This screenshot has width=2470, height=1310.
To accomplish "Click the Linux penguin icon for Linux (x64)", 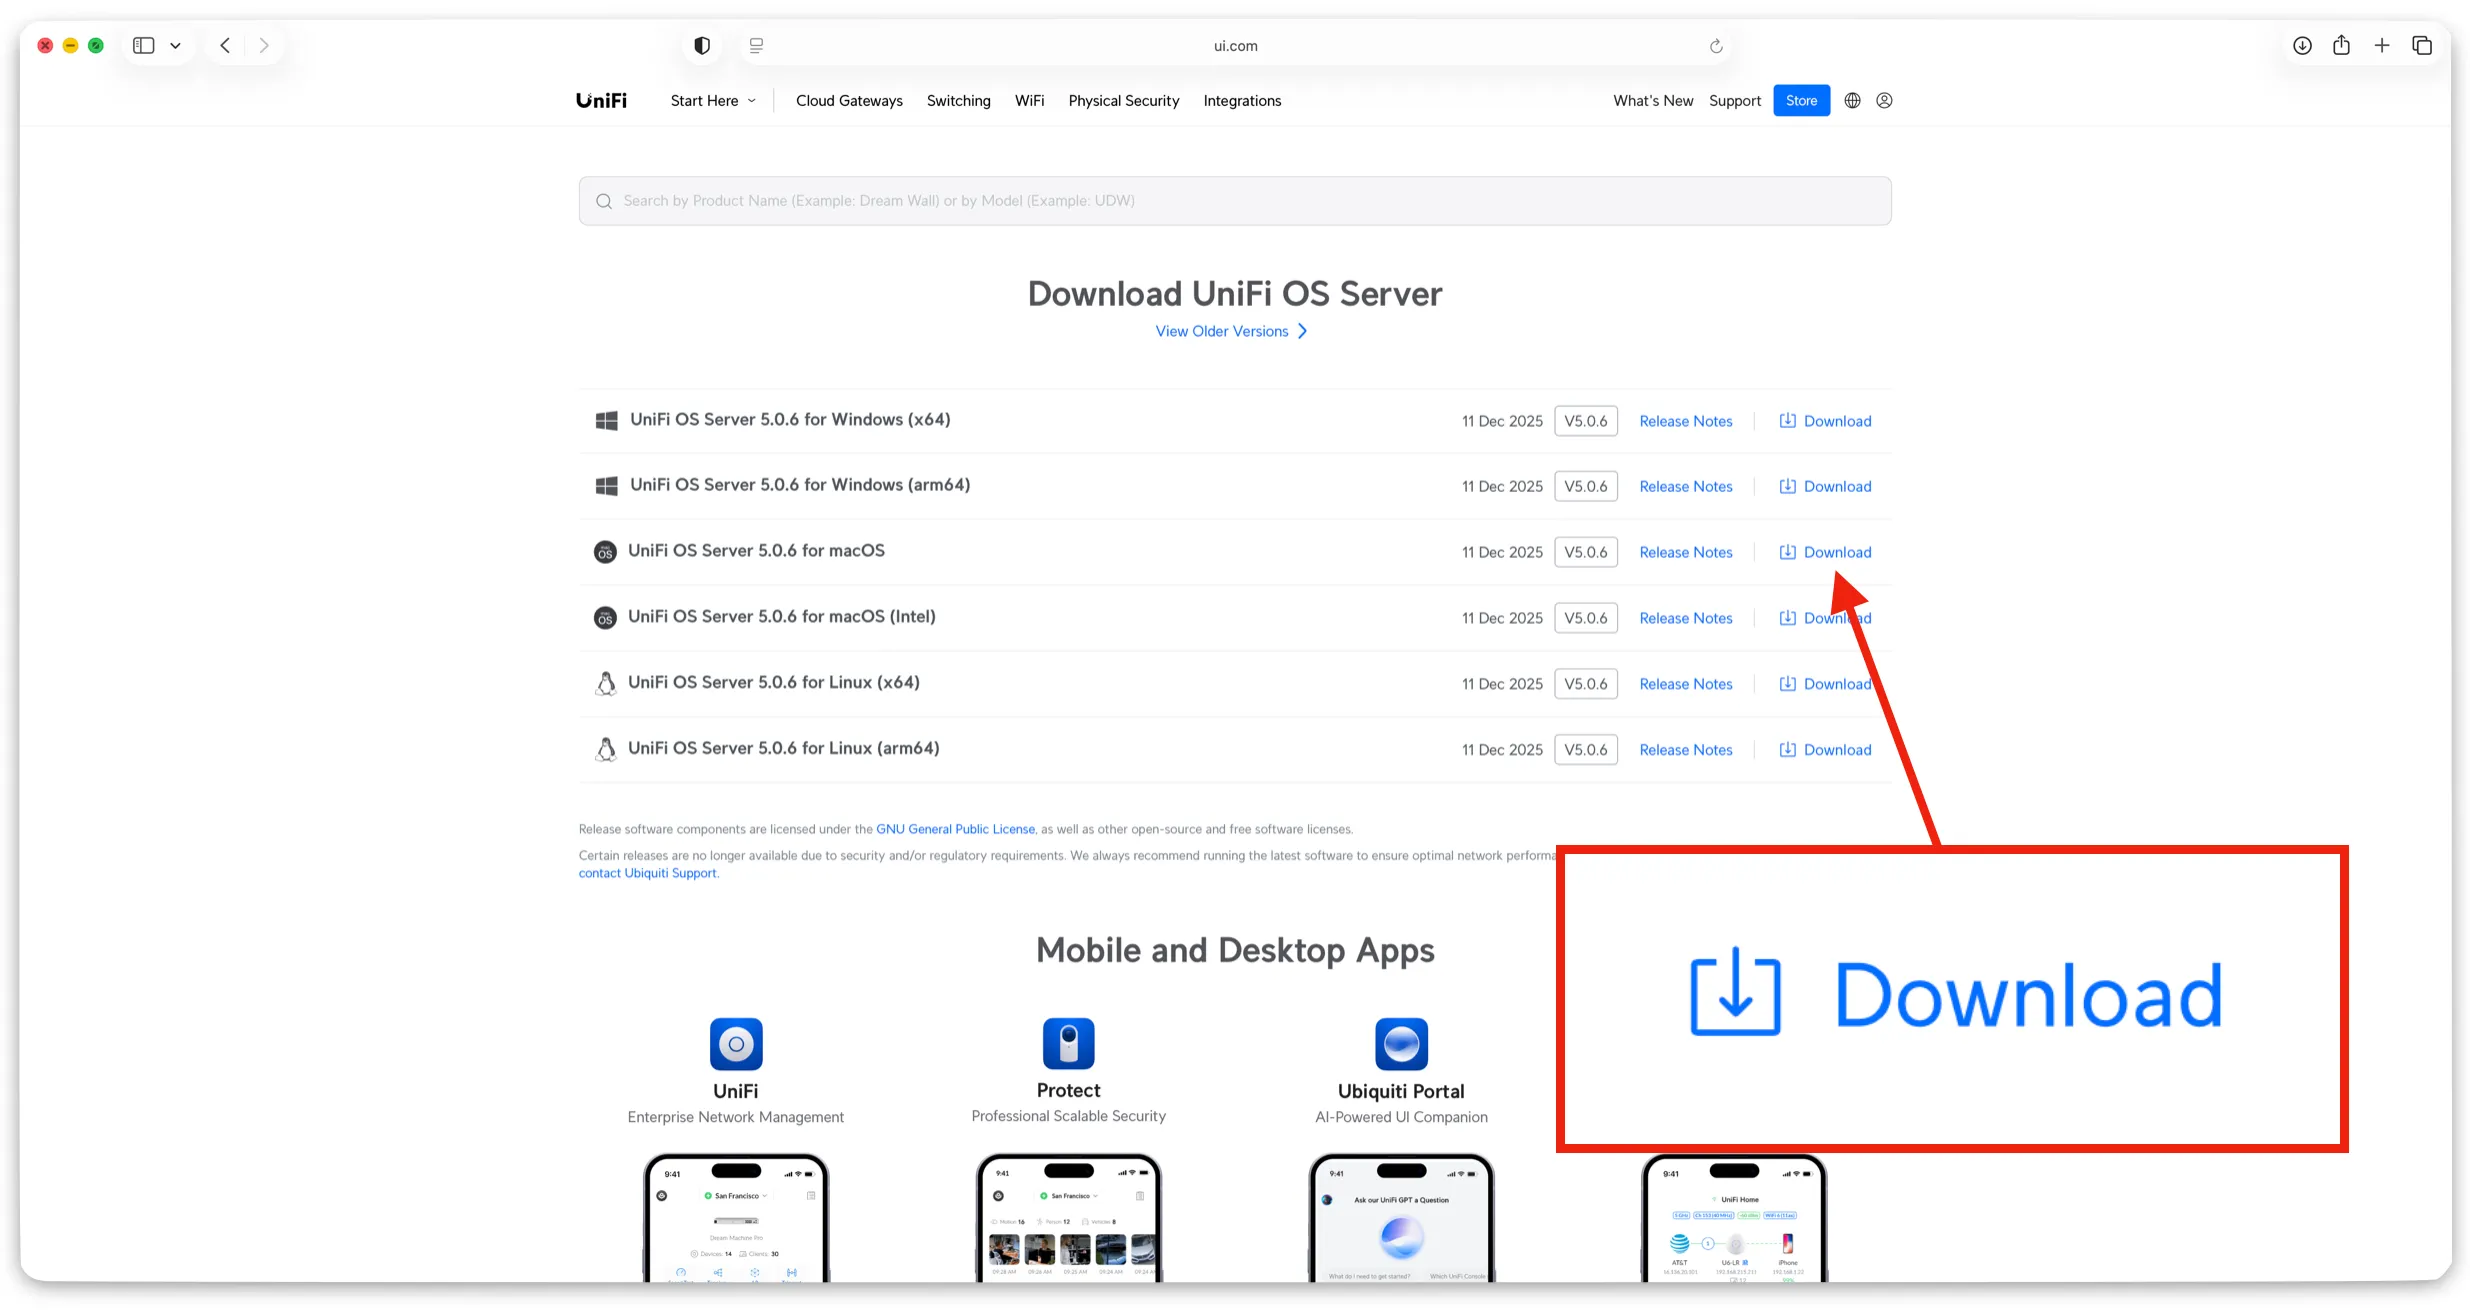I will click(606, 683).
